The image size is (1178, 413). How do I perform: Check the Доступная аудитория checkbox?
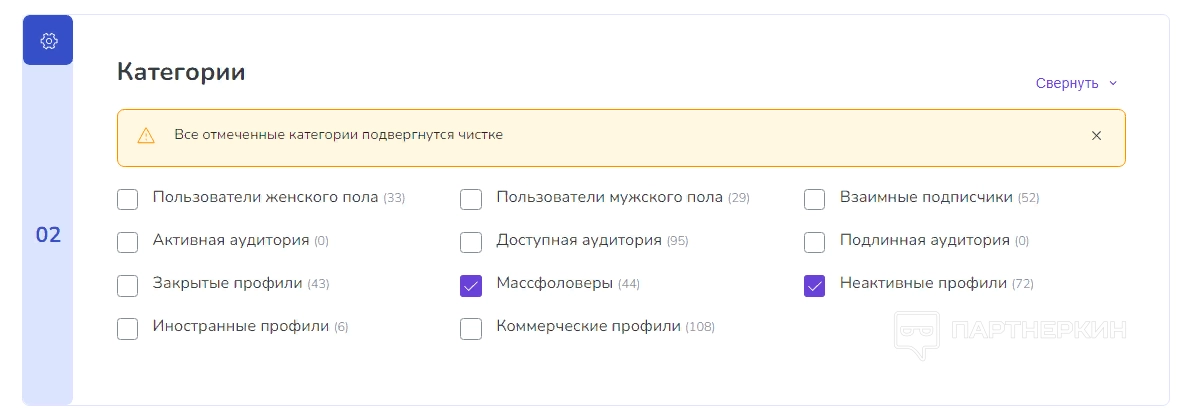pyautogui.click(x=471, y=242)
